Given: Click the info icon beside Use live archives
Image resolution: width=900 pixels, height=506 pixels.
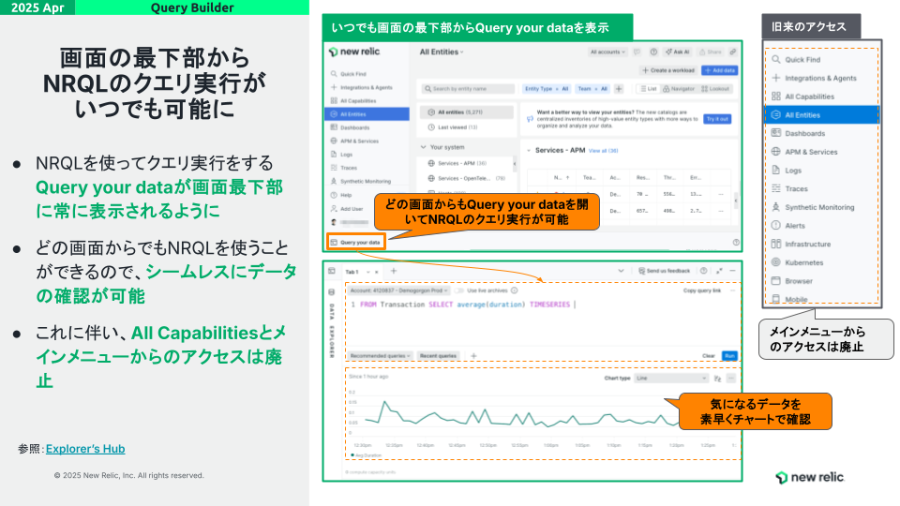Looking at the screenshot, I should pyautogui.click(x=514, y=290).
